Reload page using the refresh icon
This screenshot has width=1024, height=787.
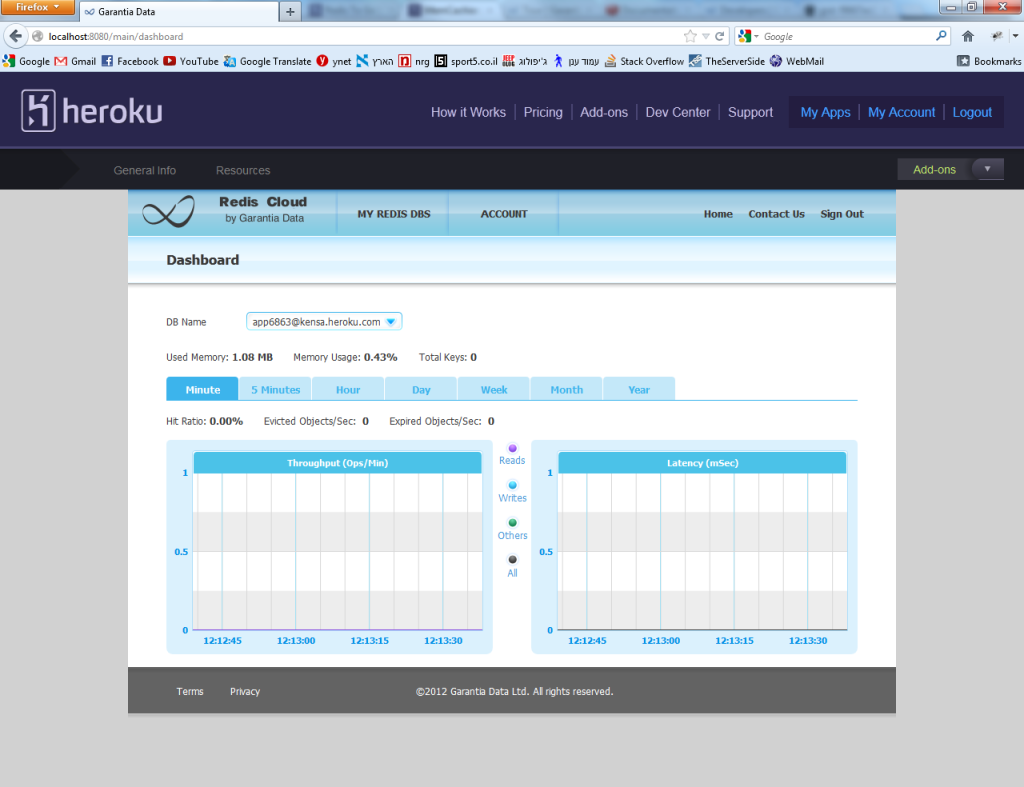[720, 36]
